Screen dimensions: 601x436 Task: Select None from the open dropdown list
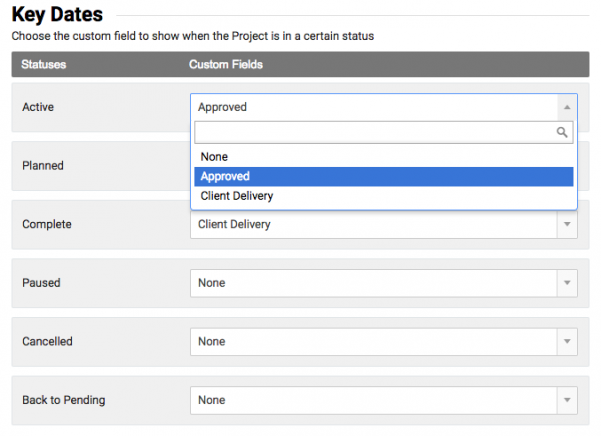(214, 157)
